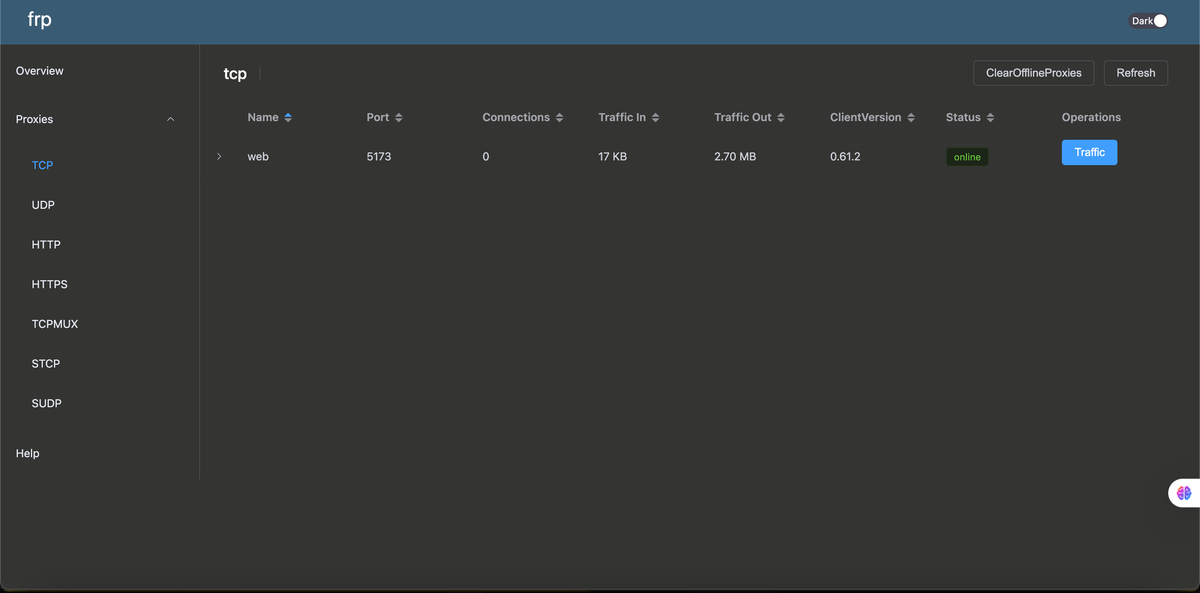Expand the web proxy row details
Viewport: 1200px width, 593px height.
click(219, 156)
